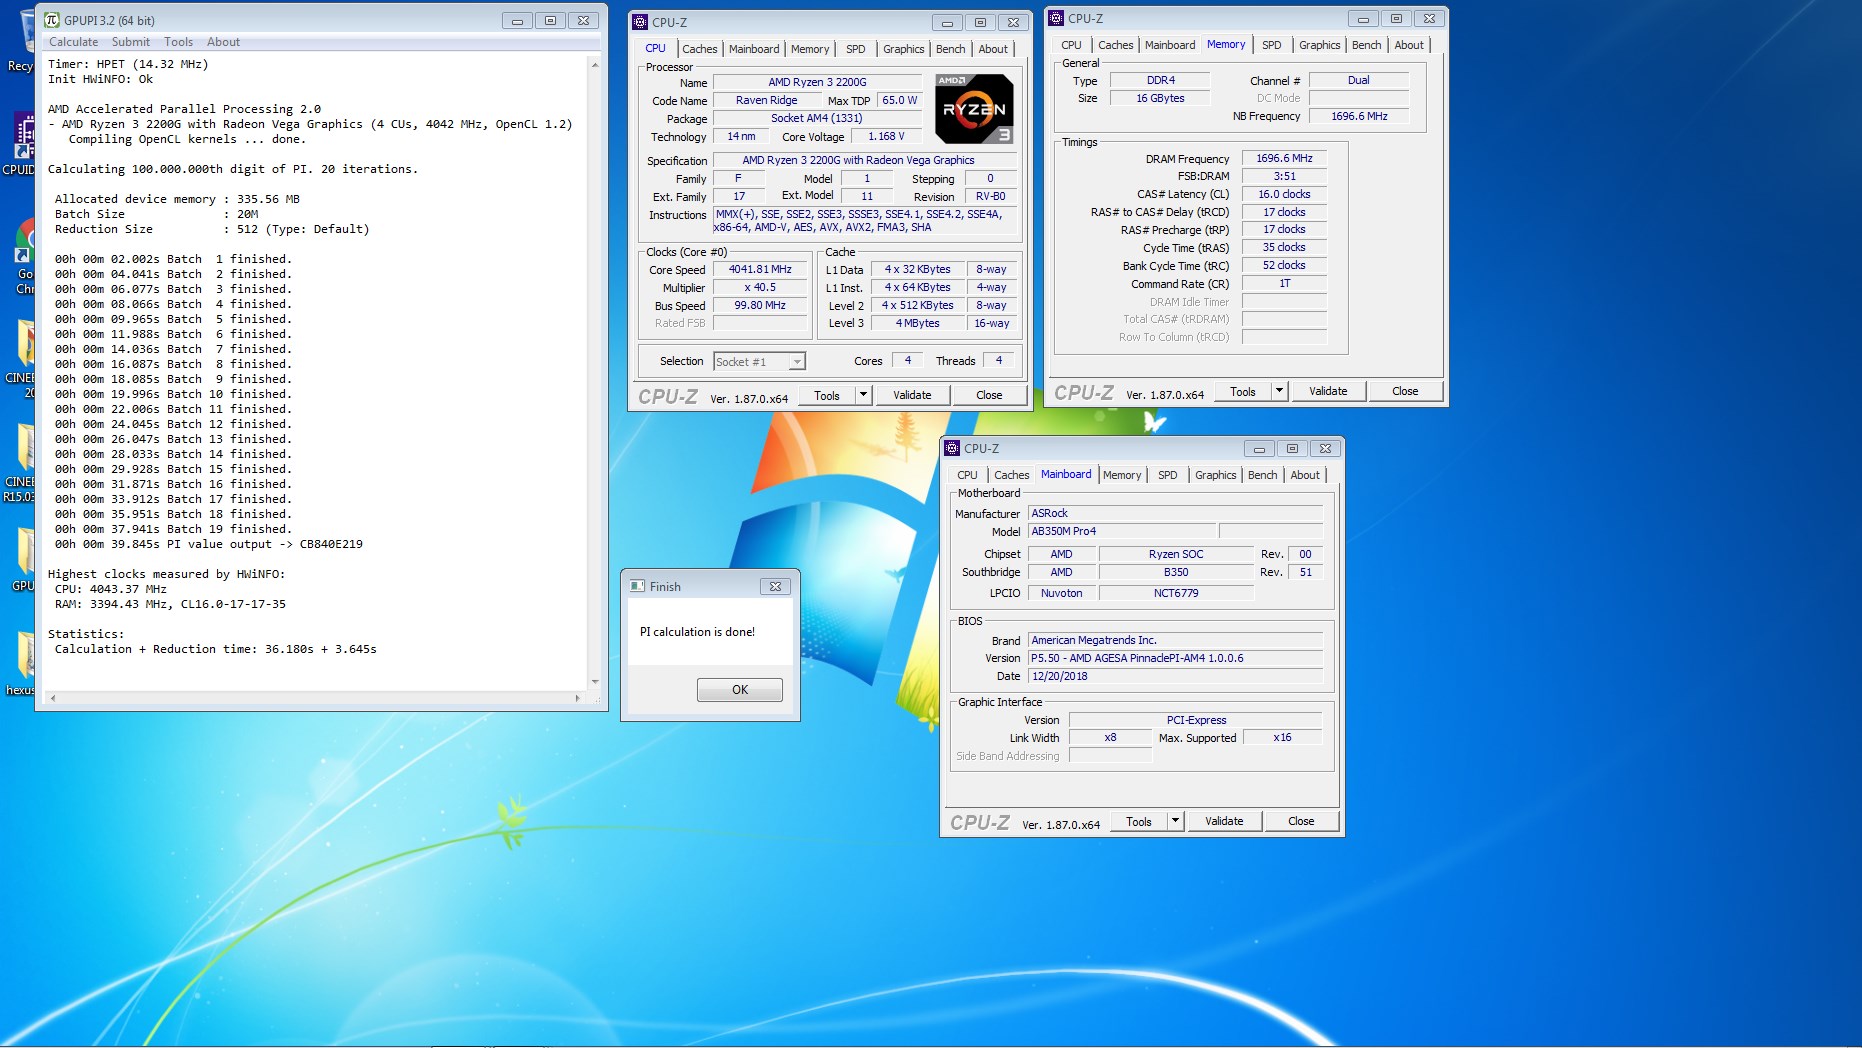Open the Submit menu in GPUPI
1862x1048 pixels.
(131, 42)
